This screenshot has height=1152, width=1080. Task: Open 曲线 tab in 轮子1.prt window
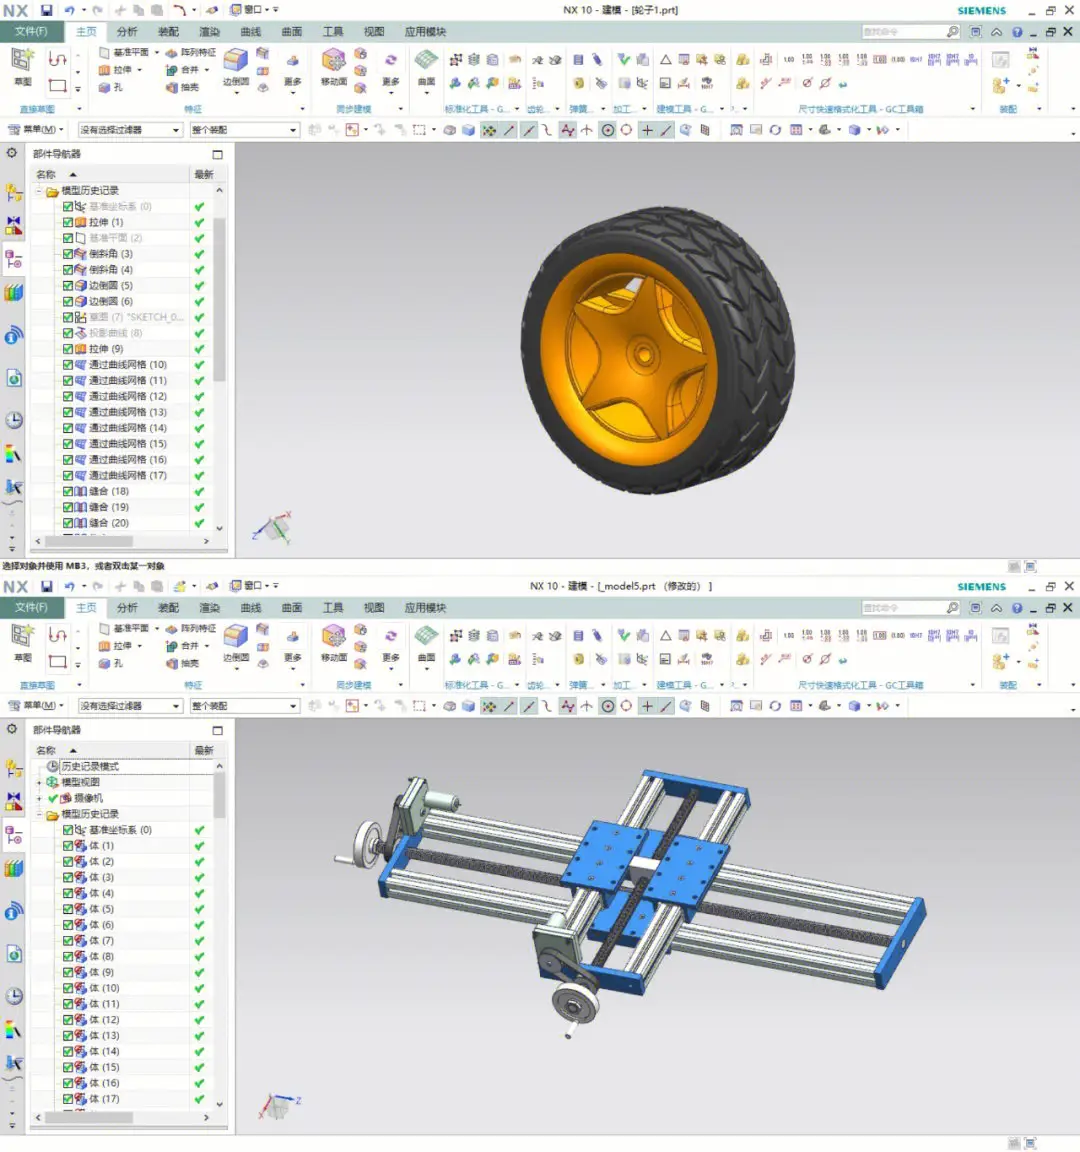(x=251, y=32)
